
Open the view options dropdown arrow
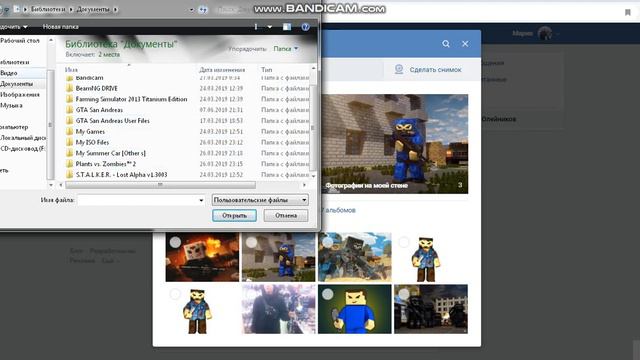pos(269,27)
